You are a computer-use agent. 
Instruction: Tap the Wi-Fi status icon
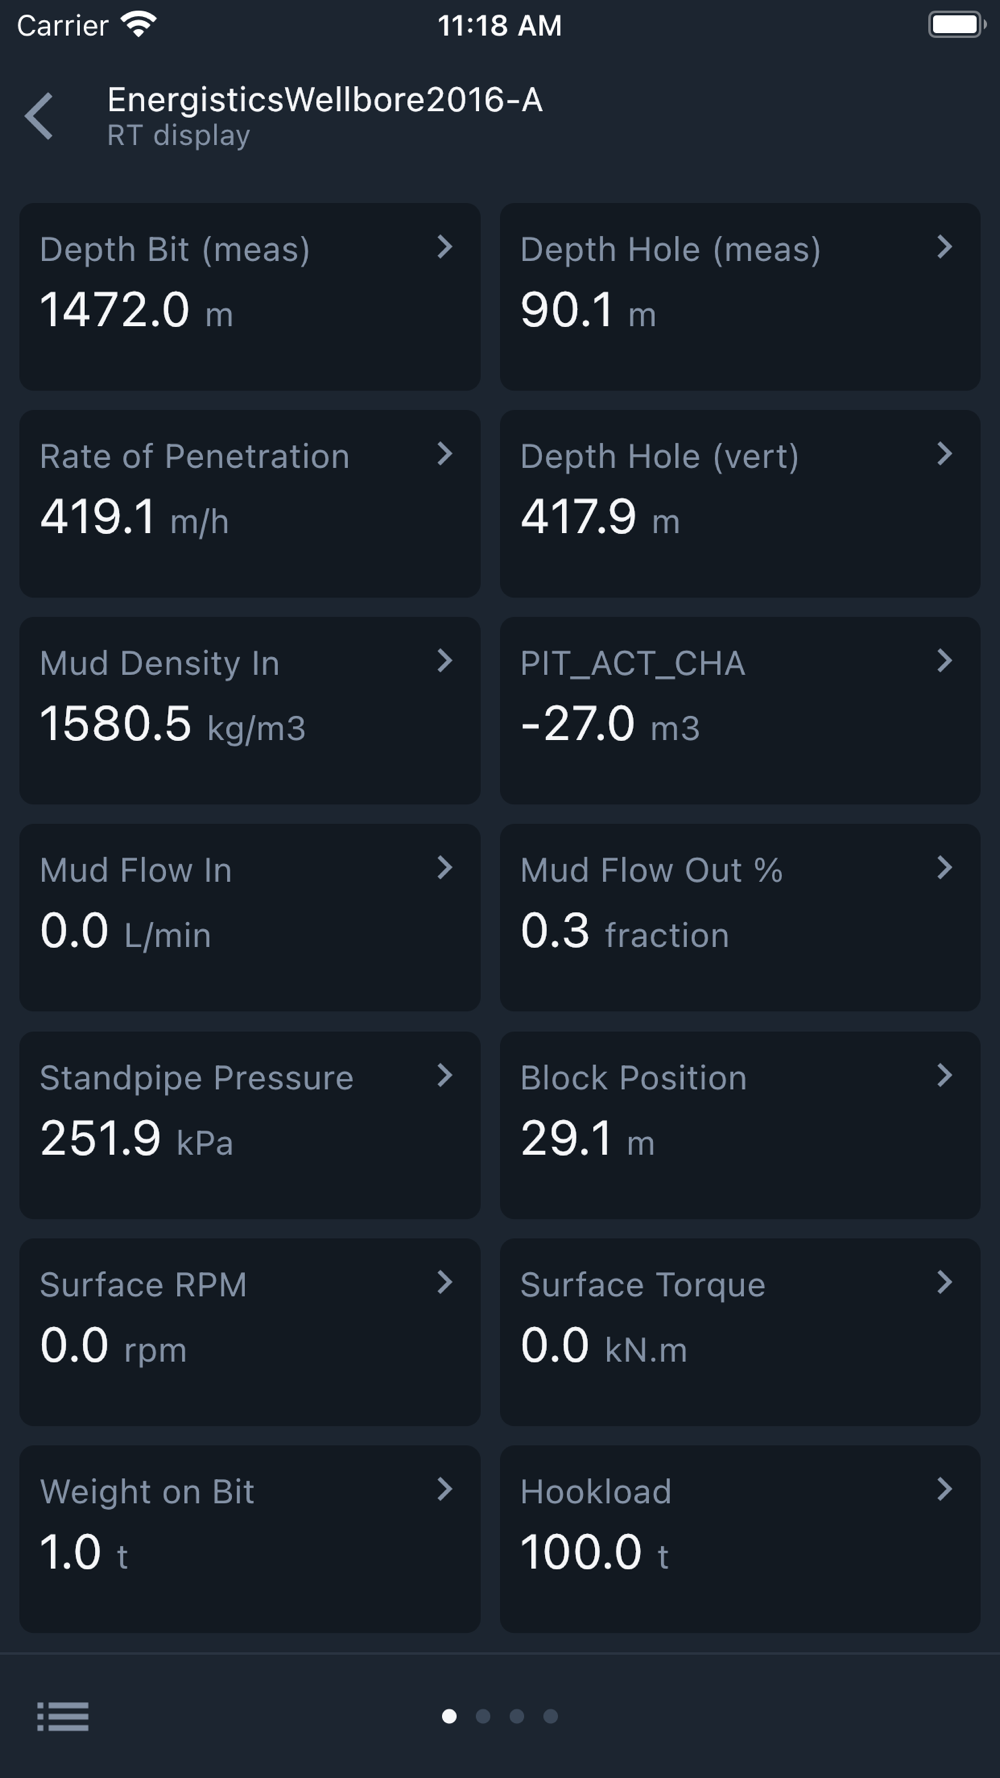pos(139,25)
